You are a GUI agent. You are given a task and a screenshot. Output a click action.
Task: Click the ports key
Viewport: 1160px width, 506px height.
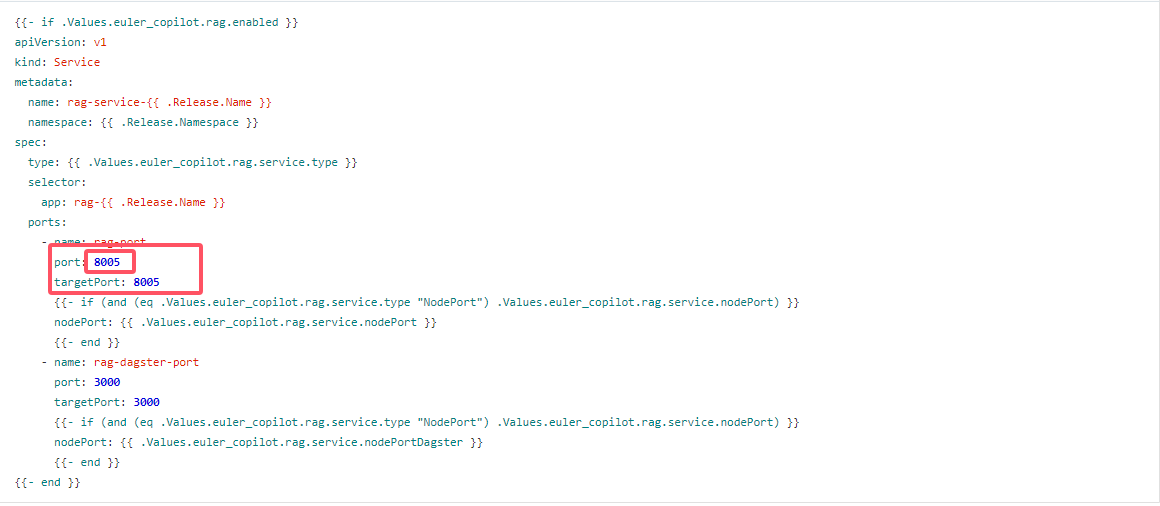click(47, 222)
